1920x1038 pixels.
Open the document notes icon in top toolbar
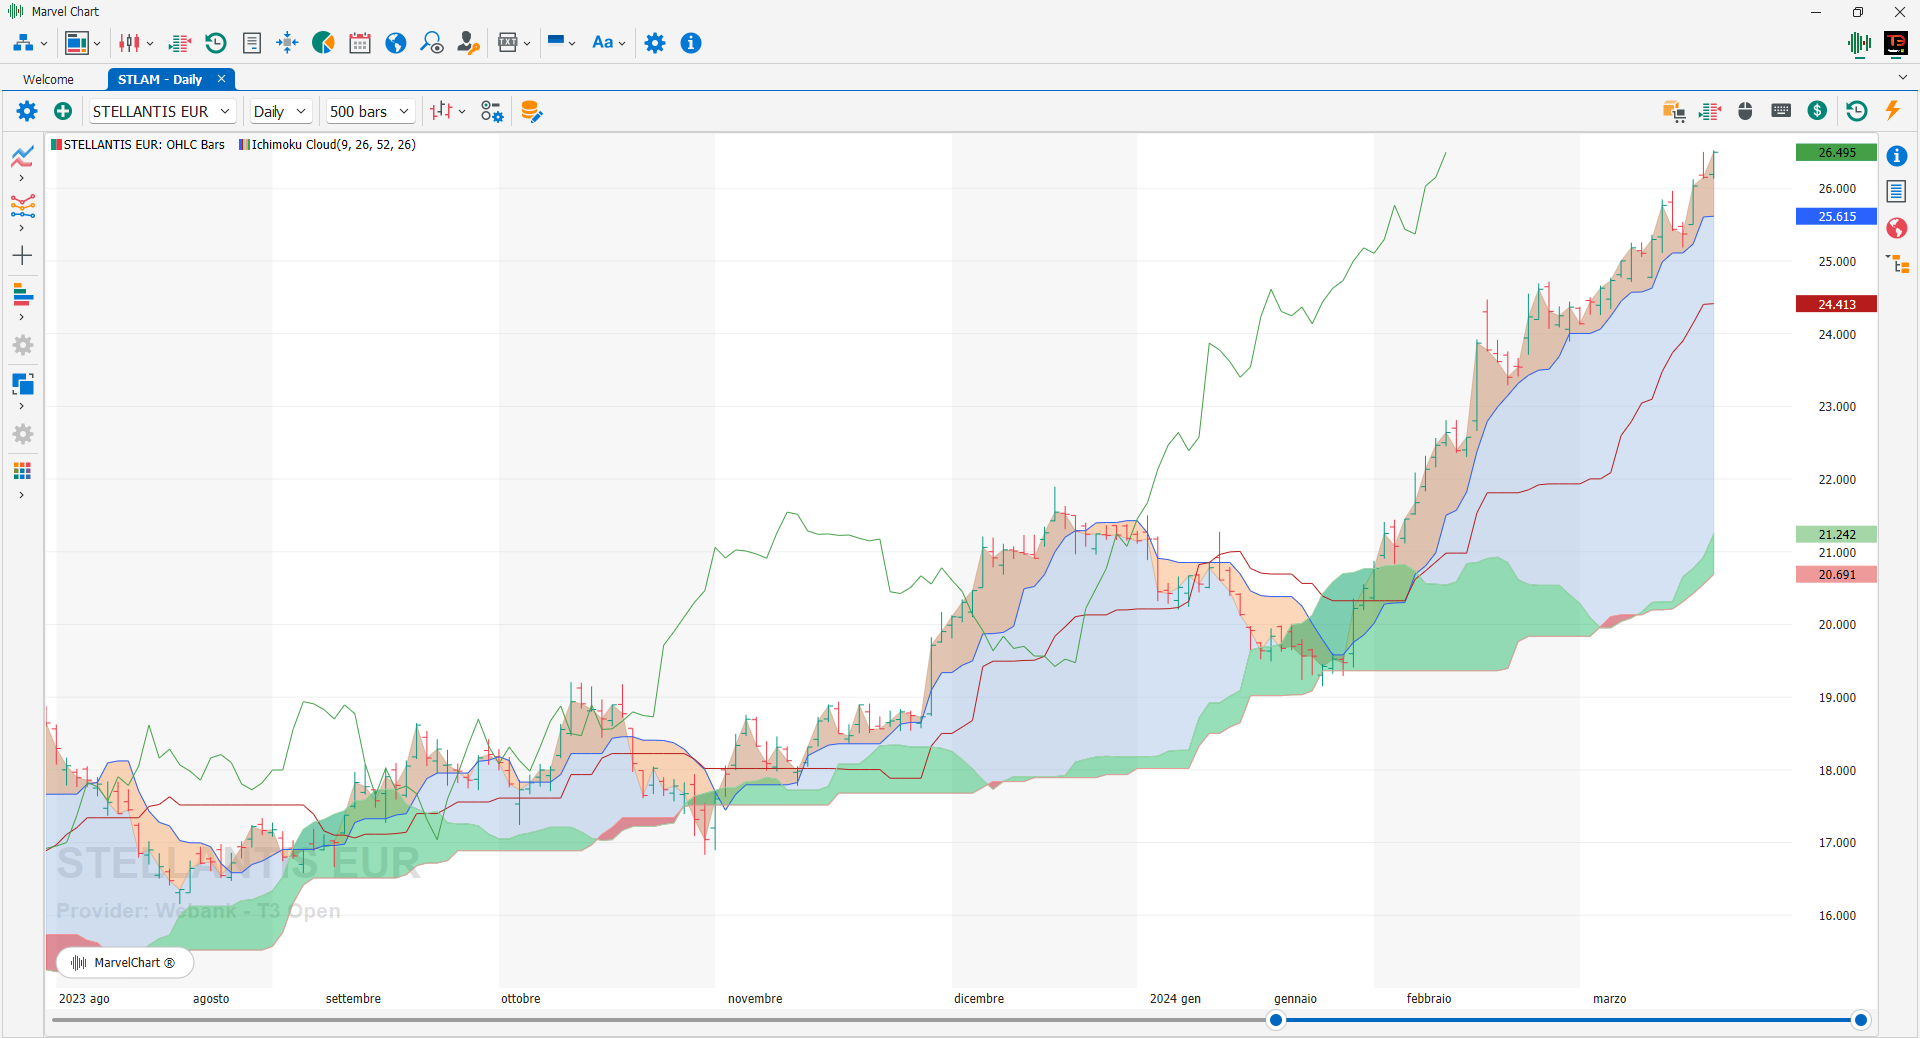252,43
